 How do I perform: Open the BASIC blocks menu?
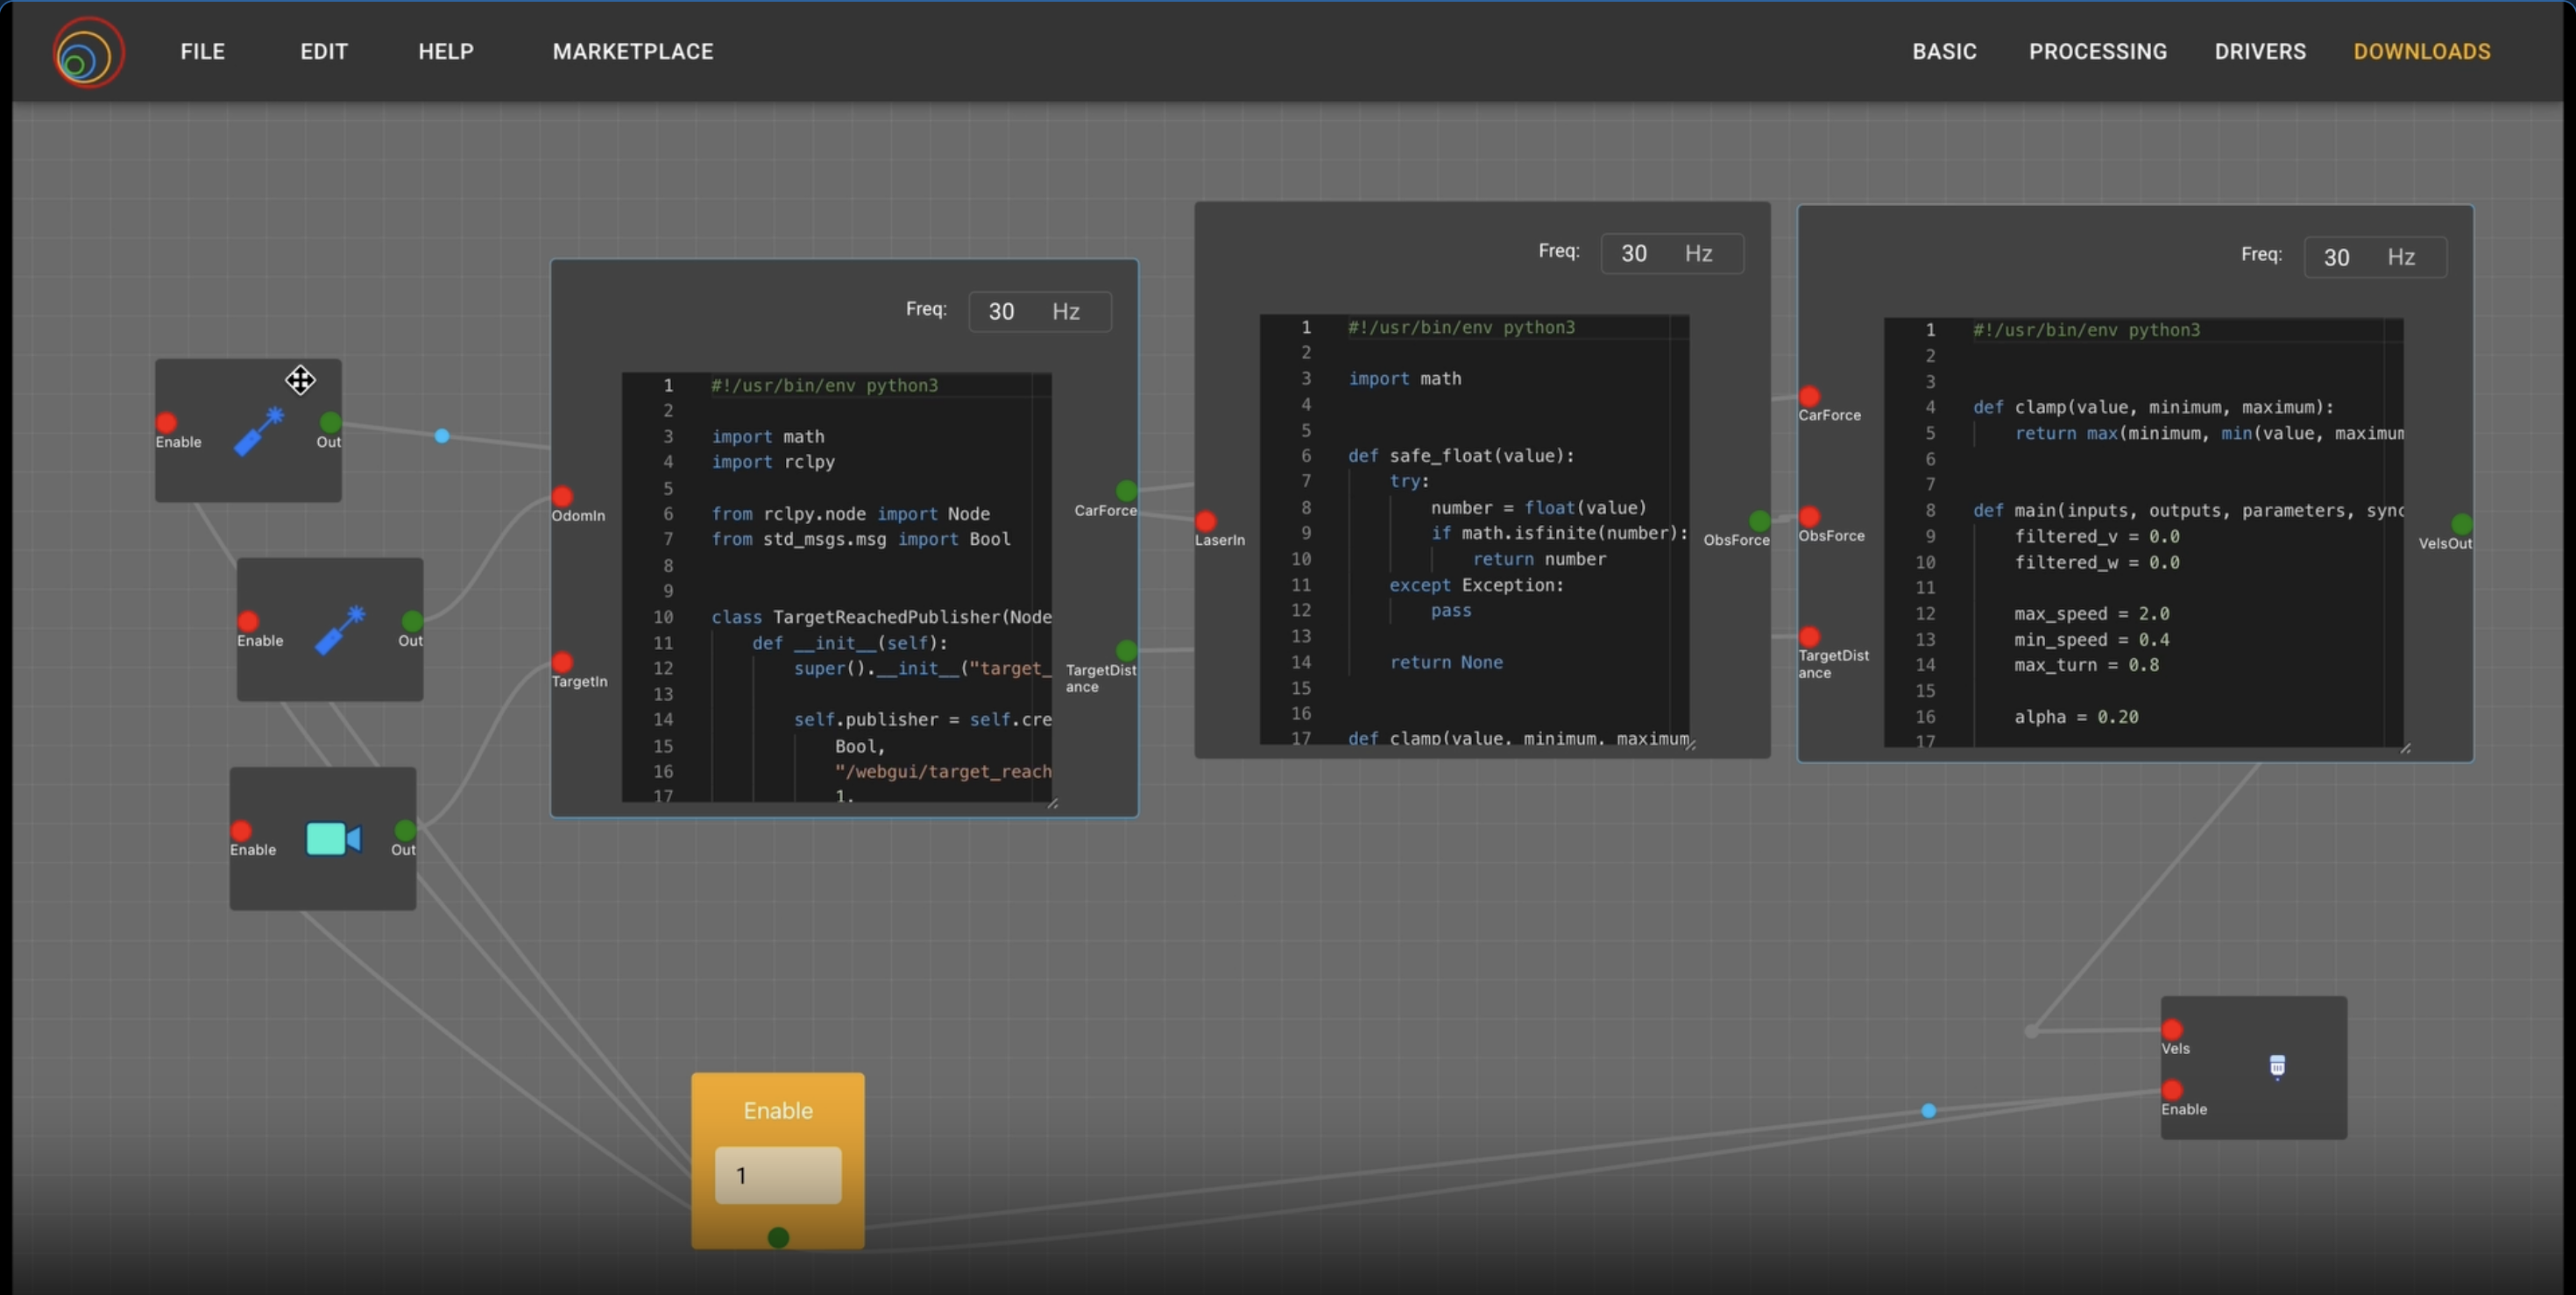click(1944, 52)
